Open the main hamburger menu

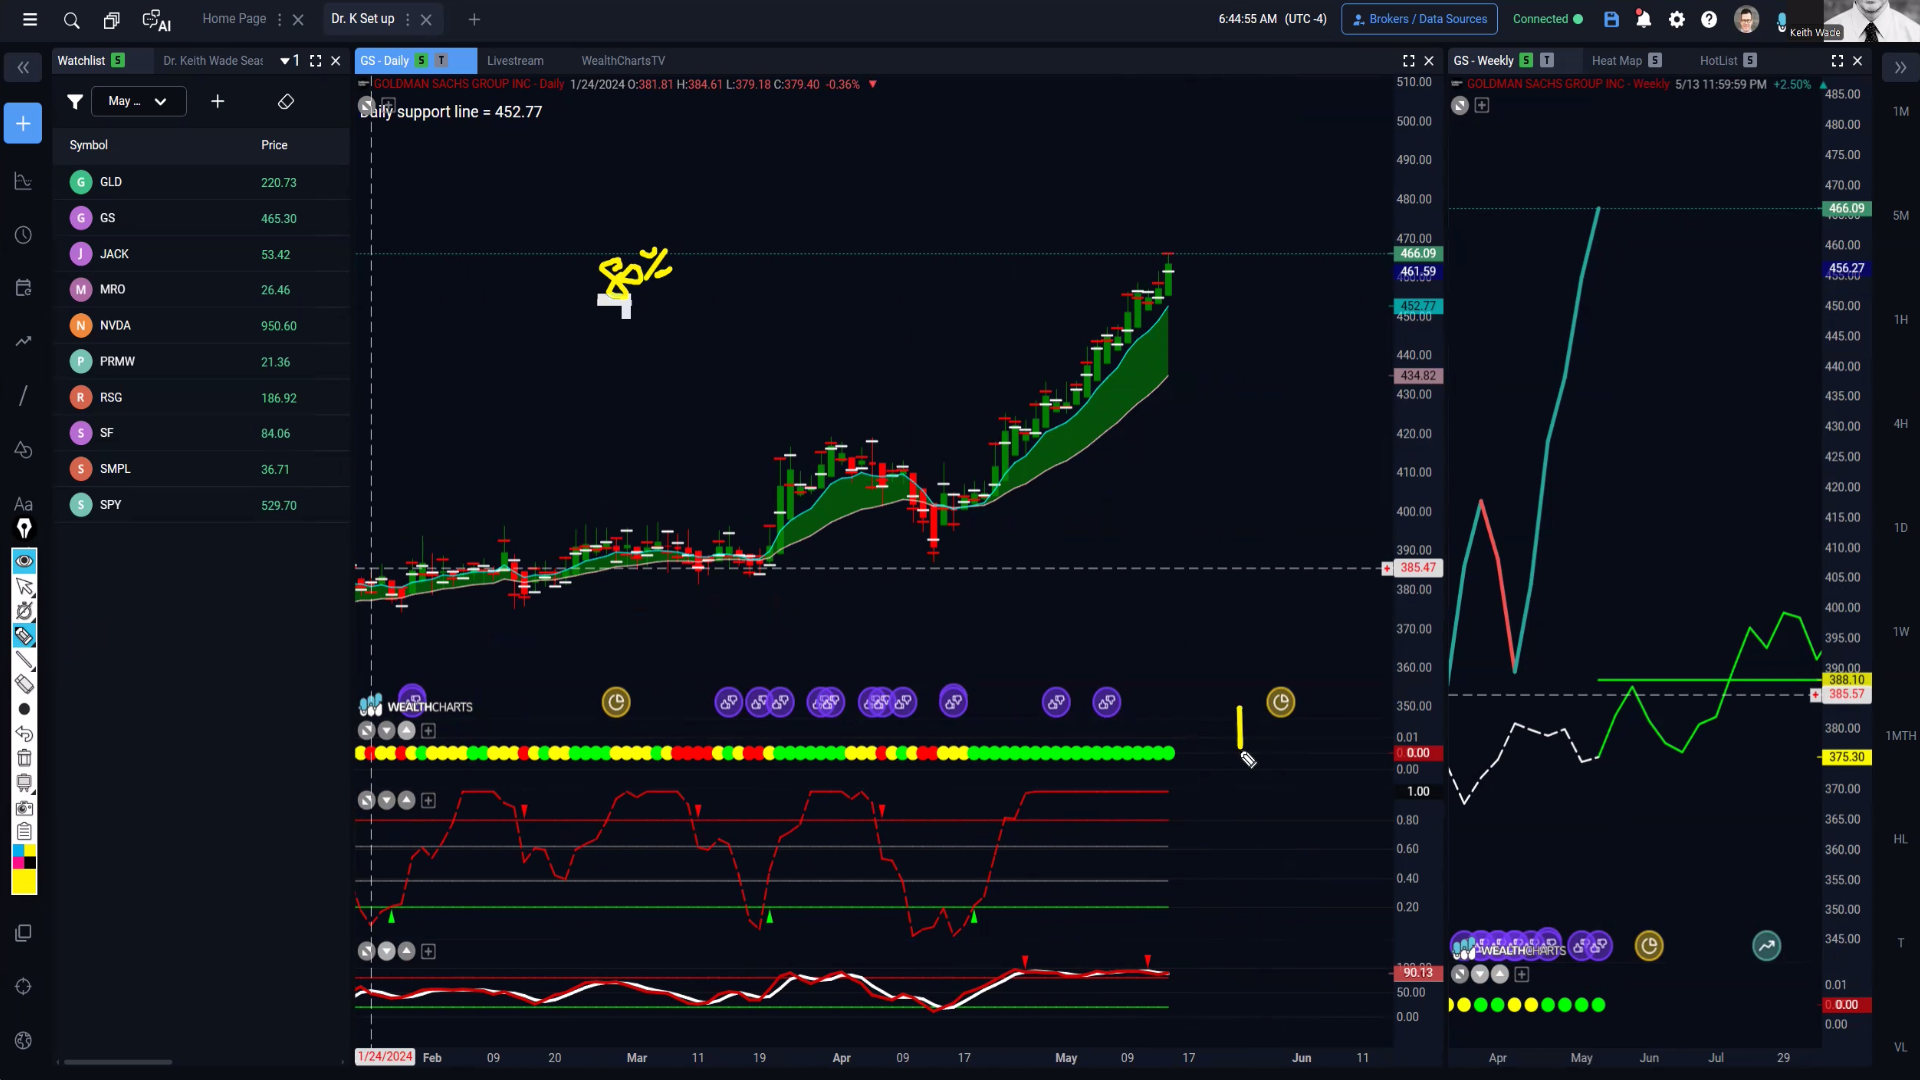coord(30,19)
